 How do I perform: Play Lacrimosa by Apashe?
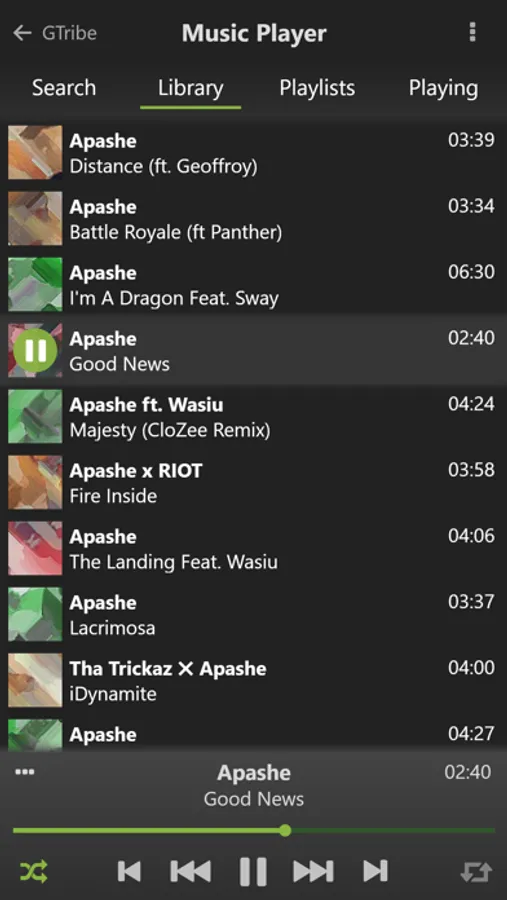[x=253, y=614]
